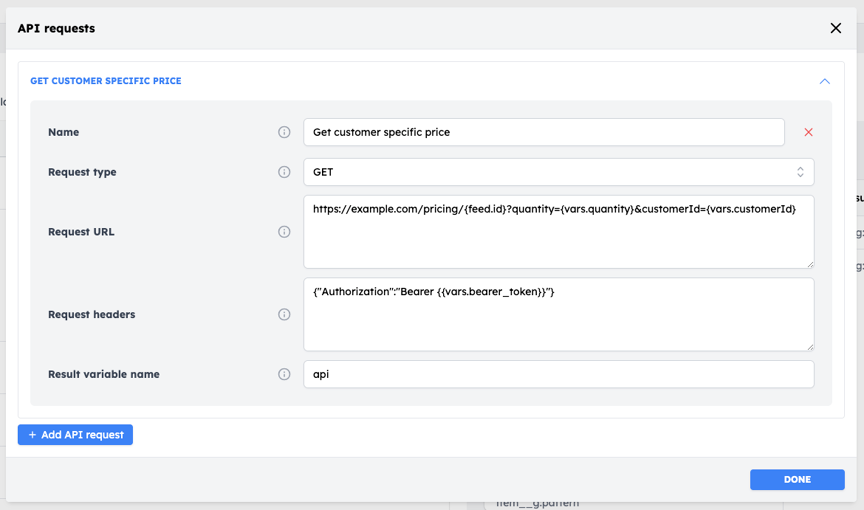Show info tooltip for Request headers
The image size is (864, 510).
coord(284,314)
